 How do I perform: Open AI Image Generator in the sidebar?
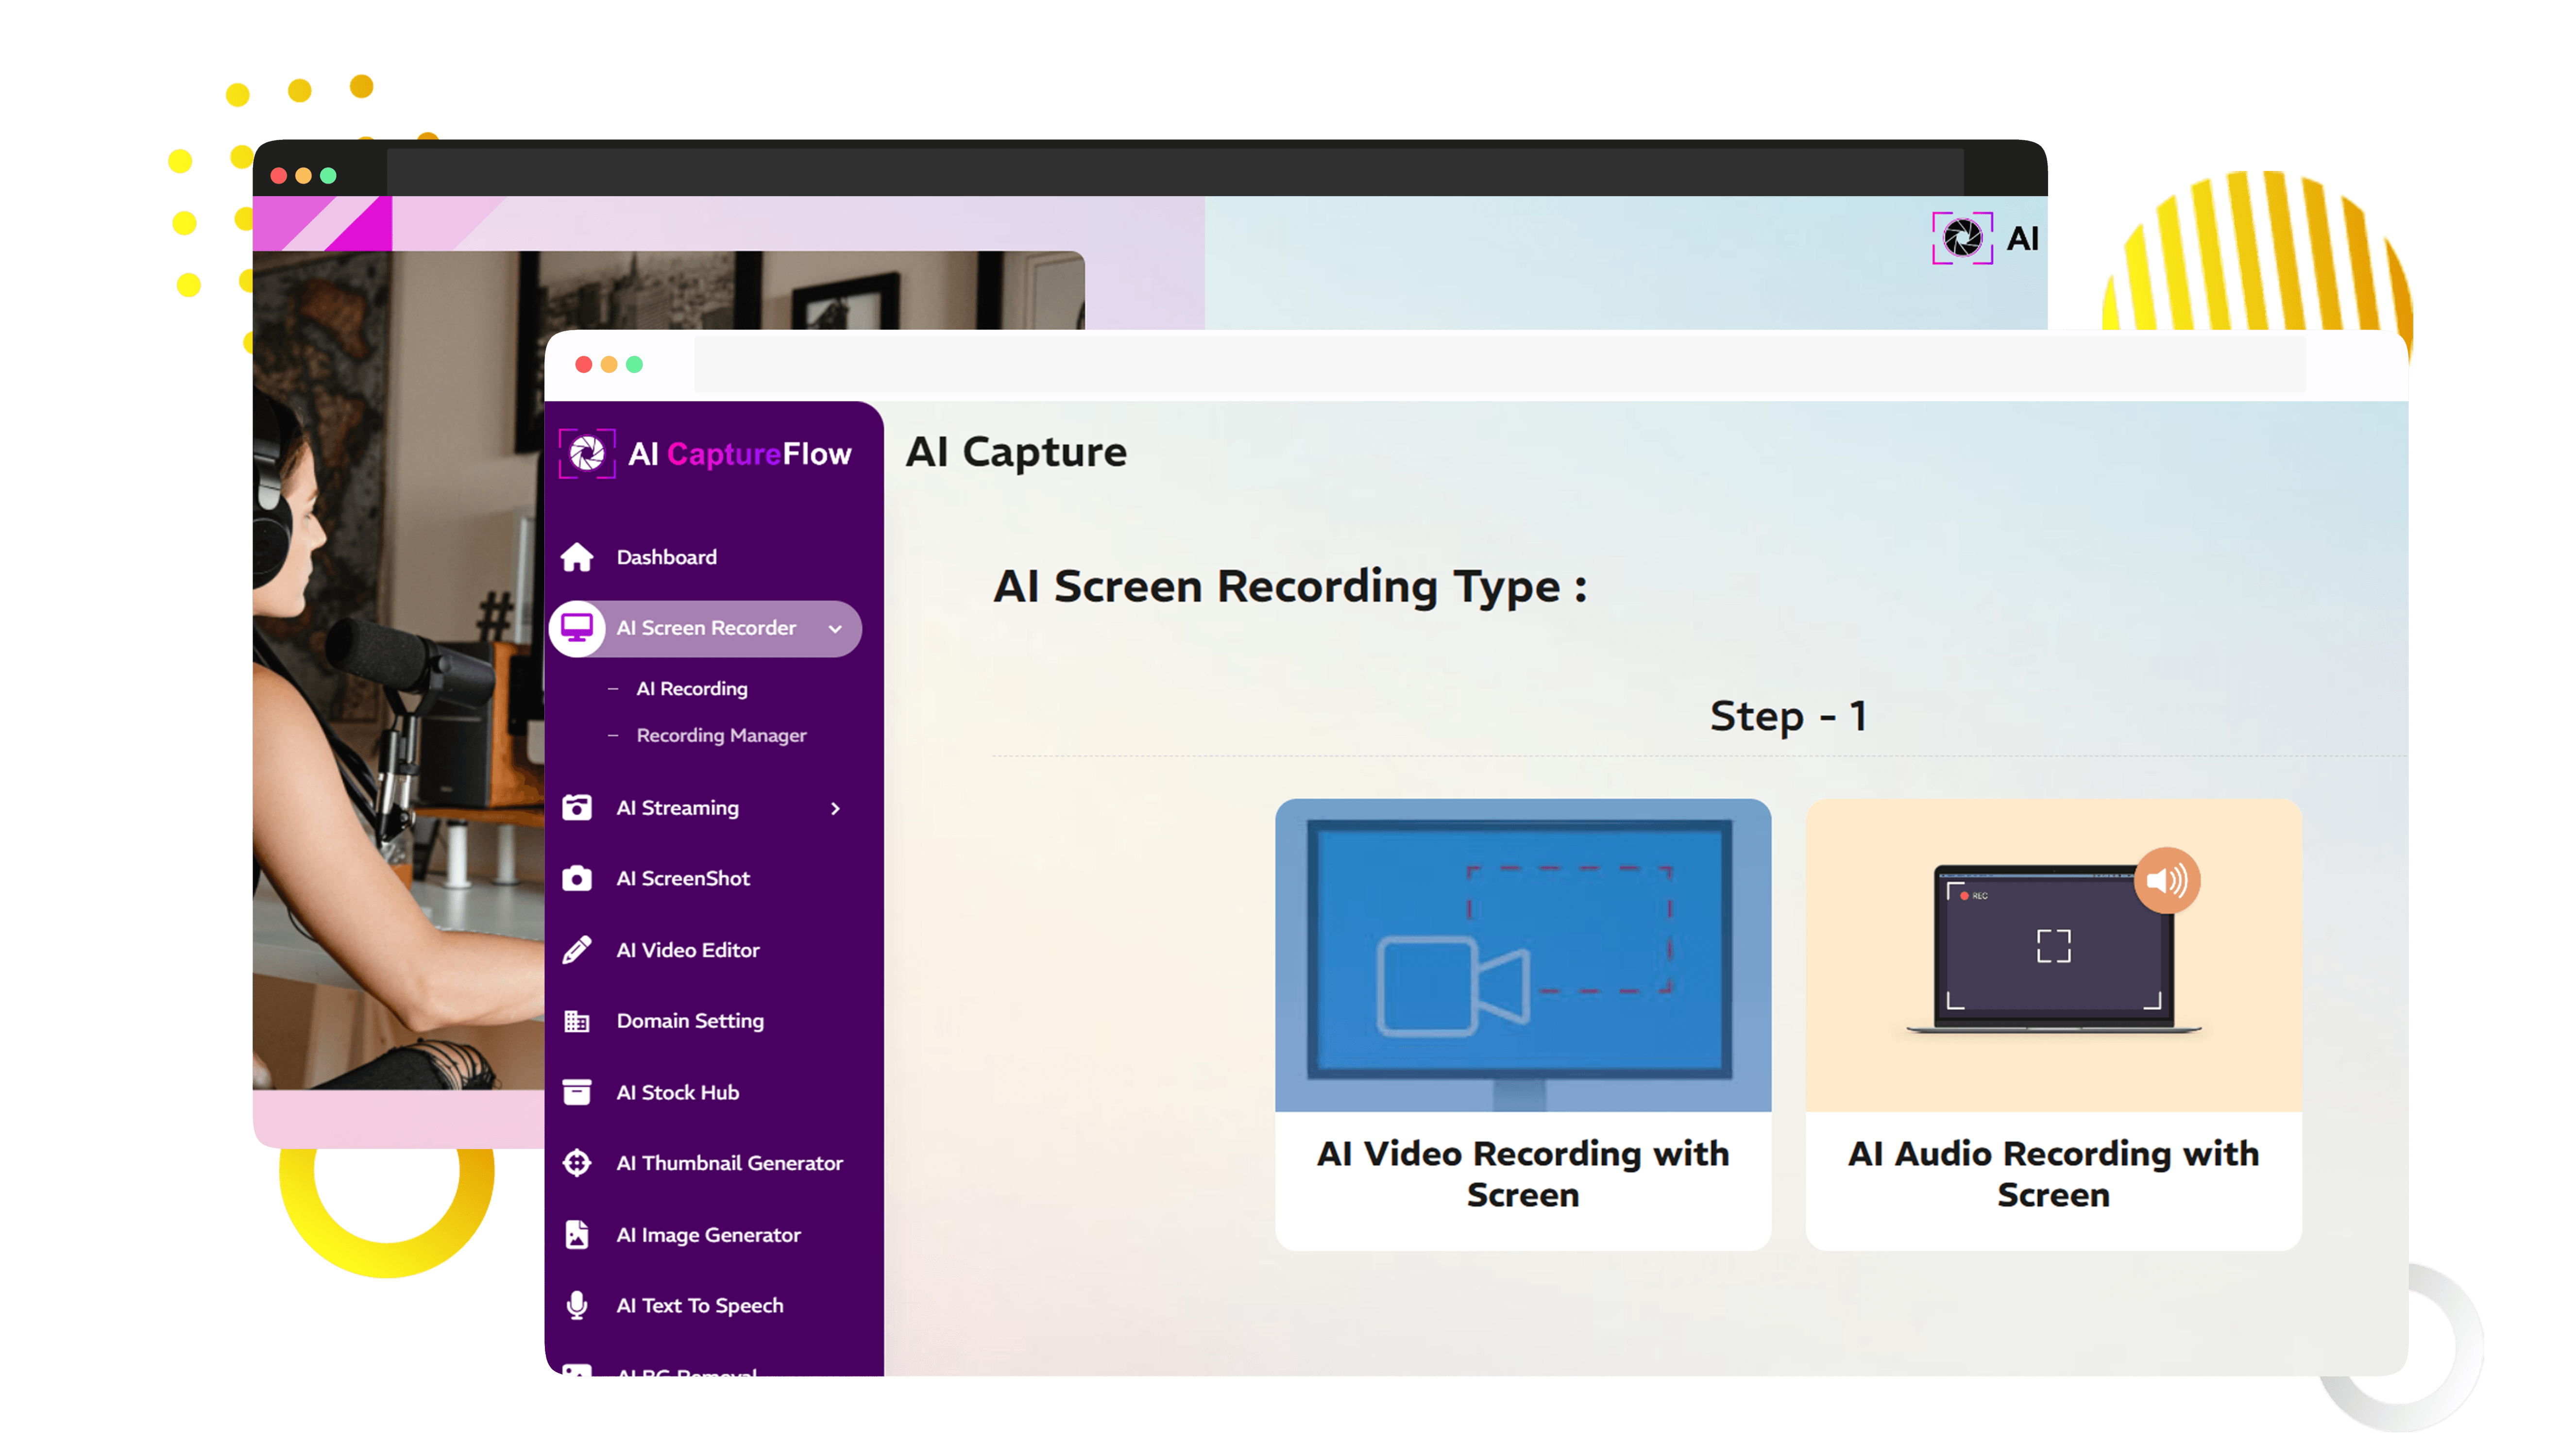point(708,1235)
